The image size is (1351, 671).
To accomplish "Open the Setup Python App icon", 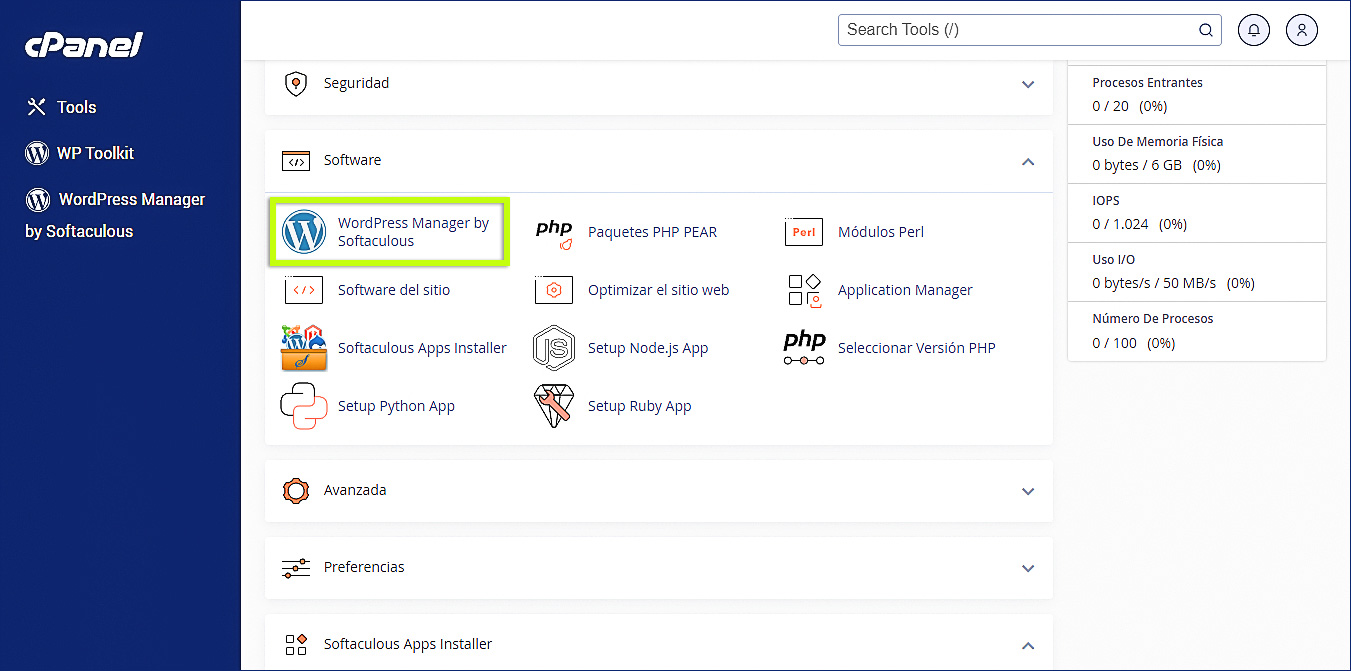I will click(304, 406).
